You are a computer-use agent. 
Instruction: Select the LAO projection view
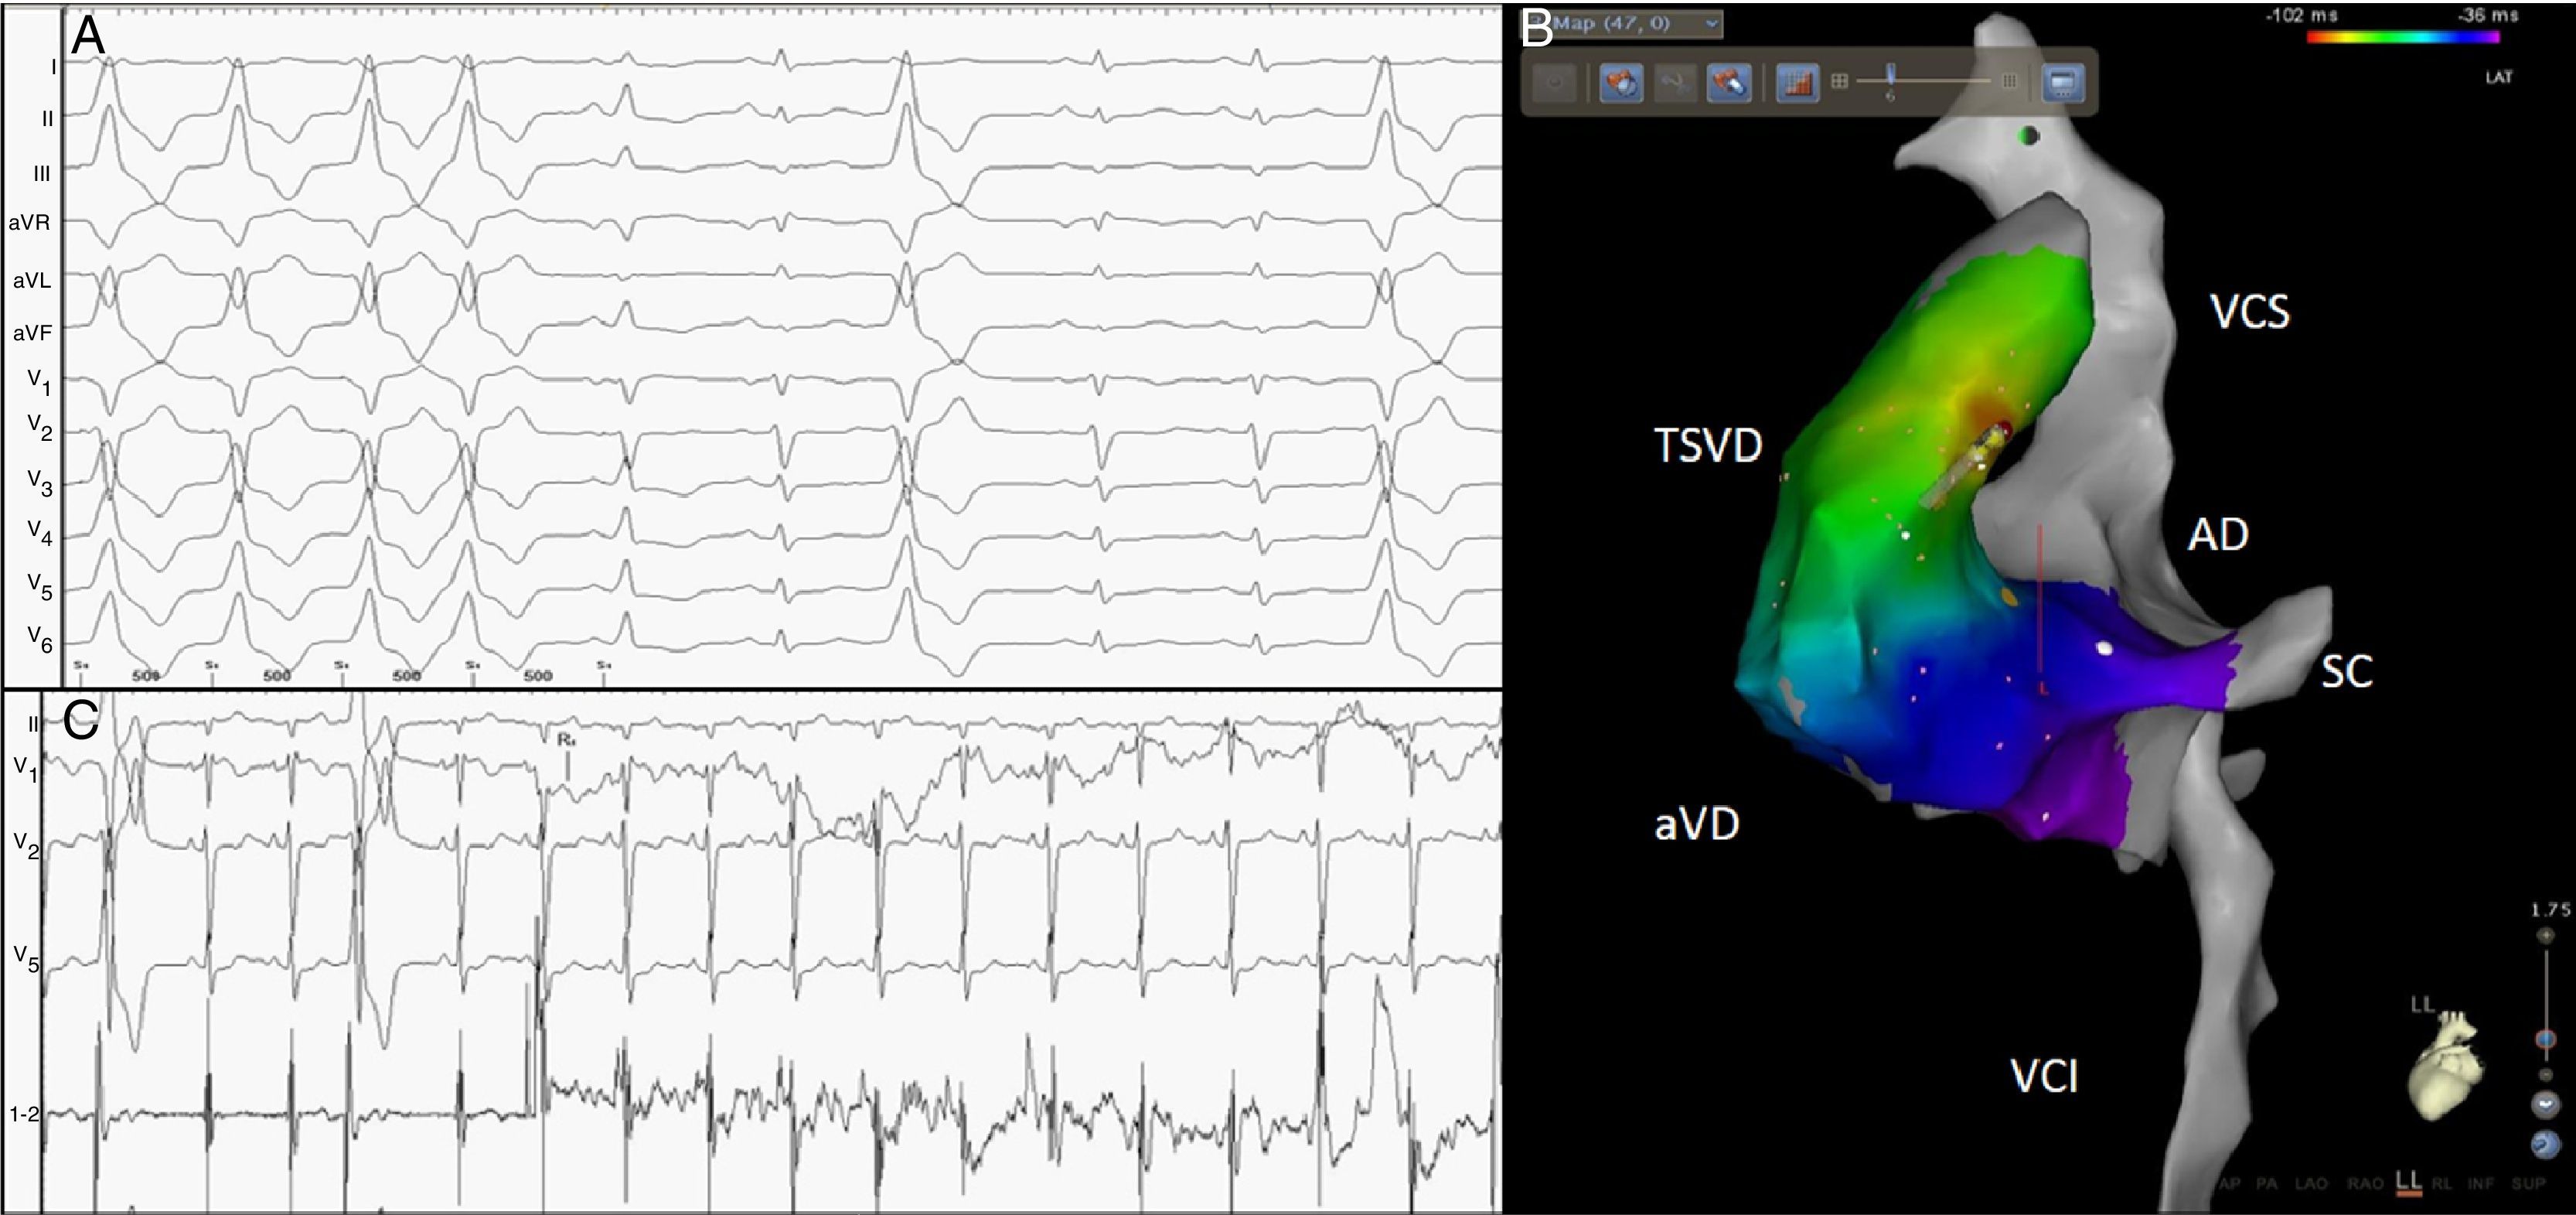(2311, 1184)
